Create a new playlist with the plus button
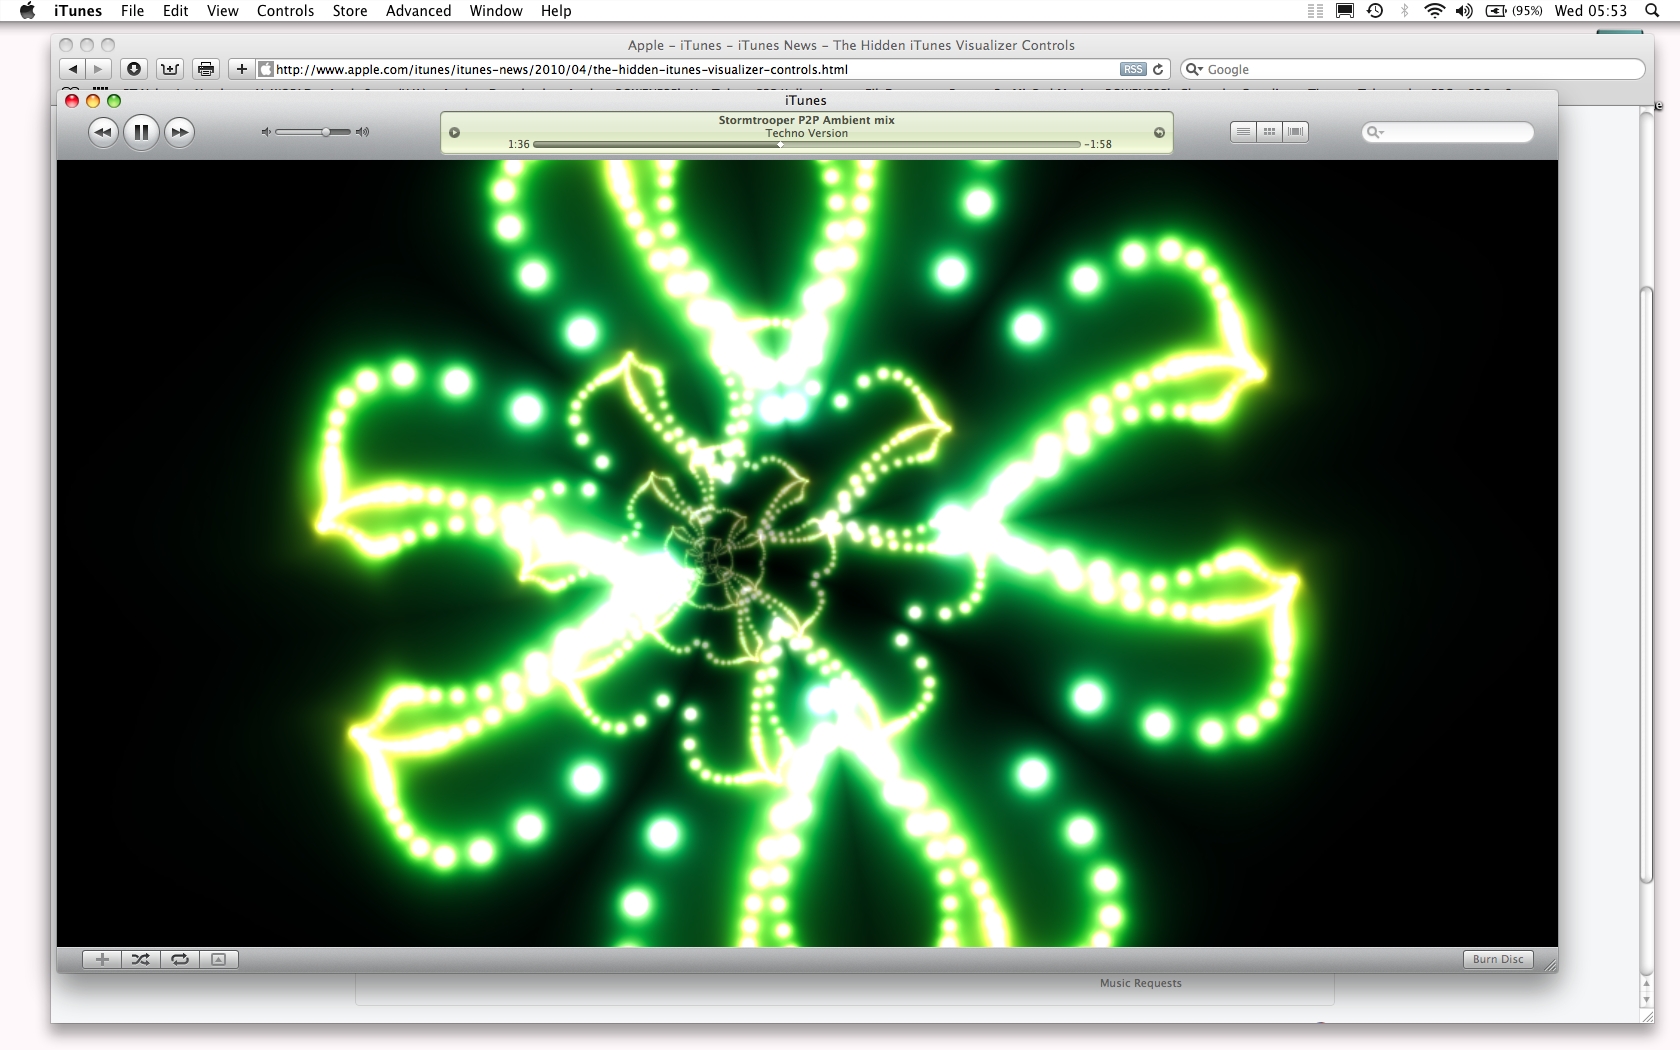Image resolution: width=1680 pixels, height=1050 pixels. coord(102,959)
